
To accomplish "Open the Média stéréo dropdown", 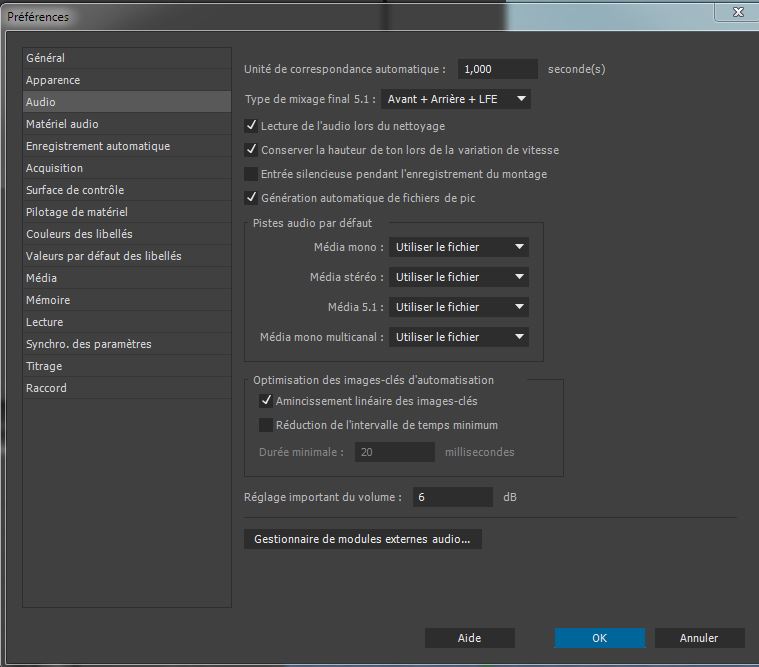I will pos(459,277).
